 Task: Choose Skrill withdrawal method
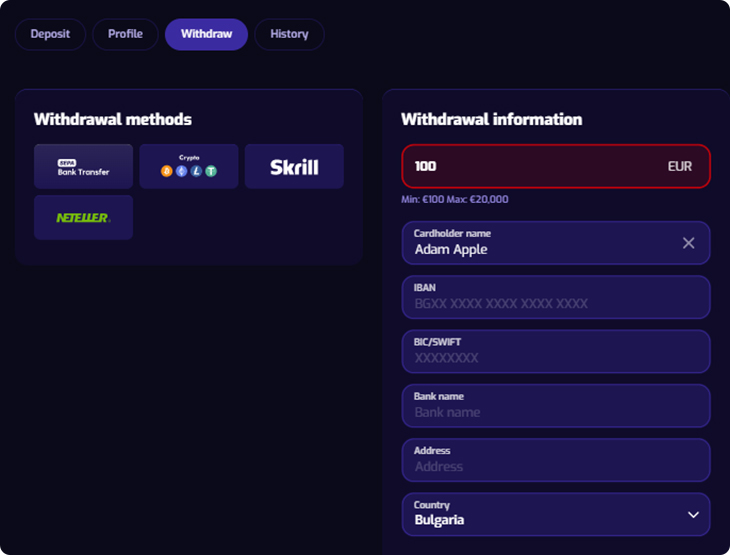[294, 166]
